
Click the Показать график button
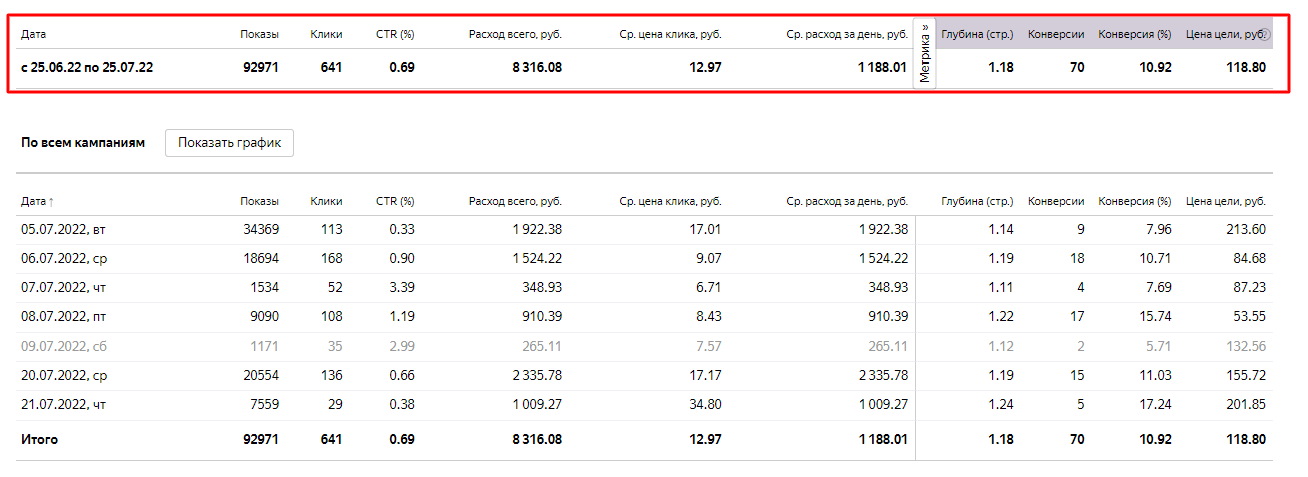pos(229,142)
